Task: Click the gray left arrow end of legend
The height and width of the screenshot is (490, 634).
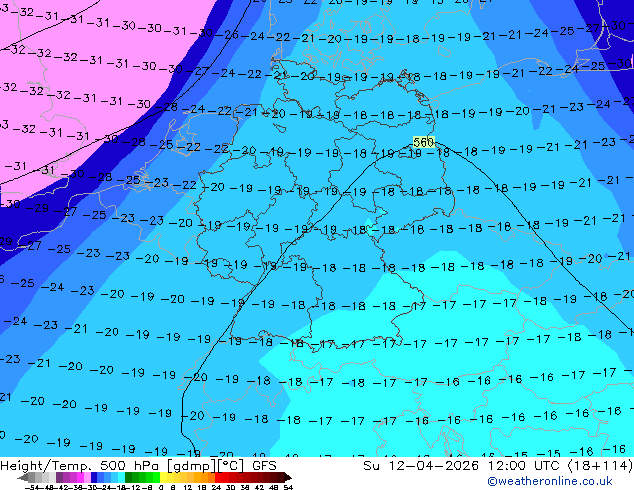Action: click(x=23, y=477)
